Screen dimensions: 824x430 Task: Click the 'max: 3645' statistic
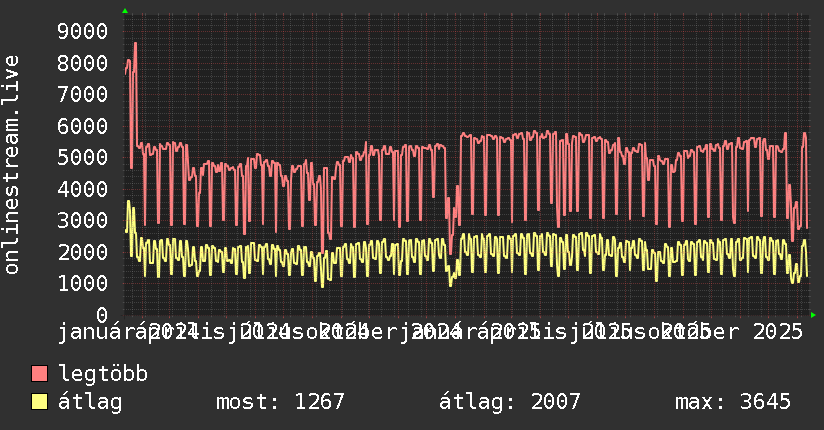tap(733, 402)
